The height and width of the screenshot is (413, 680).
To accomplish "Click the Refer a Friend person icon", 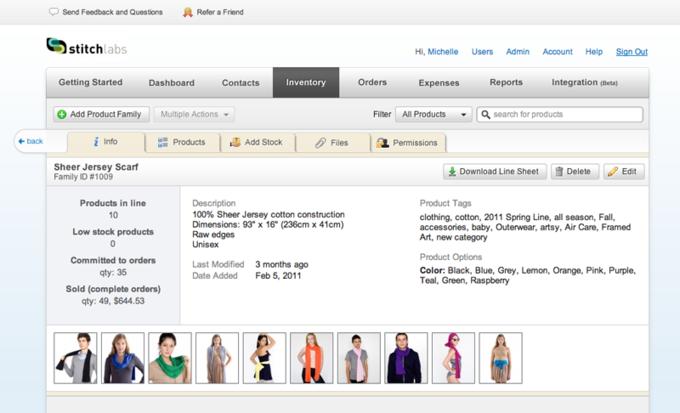I will 188,12.
